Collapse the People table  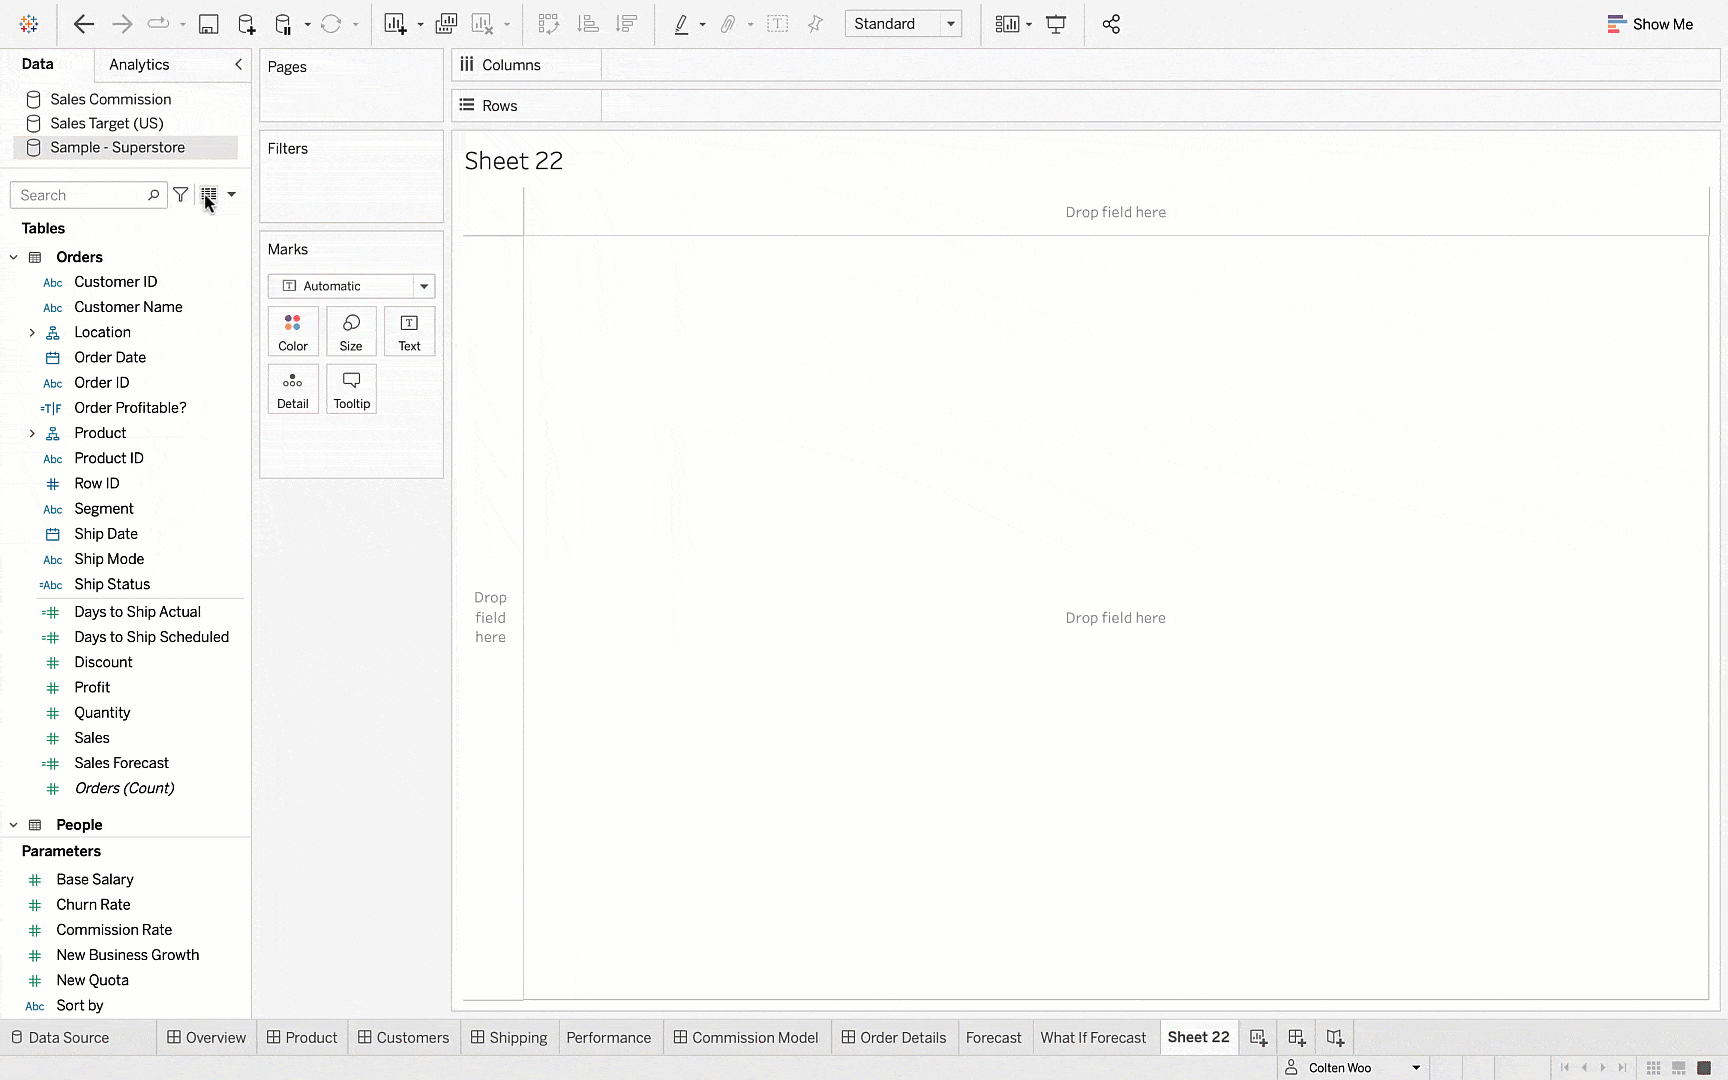(14, 825)
